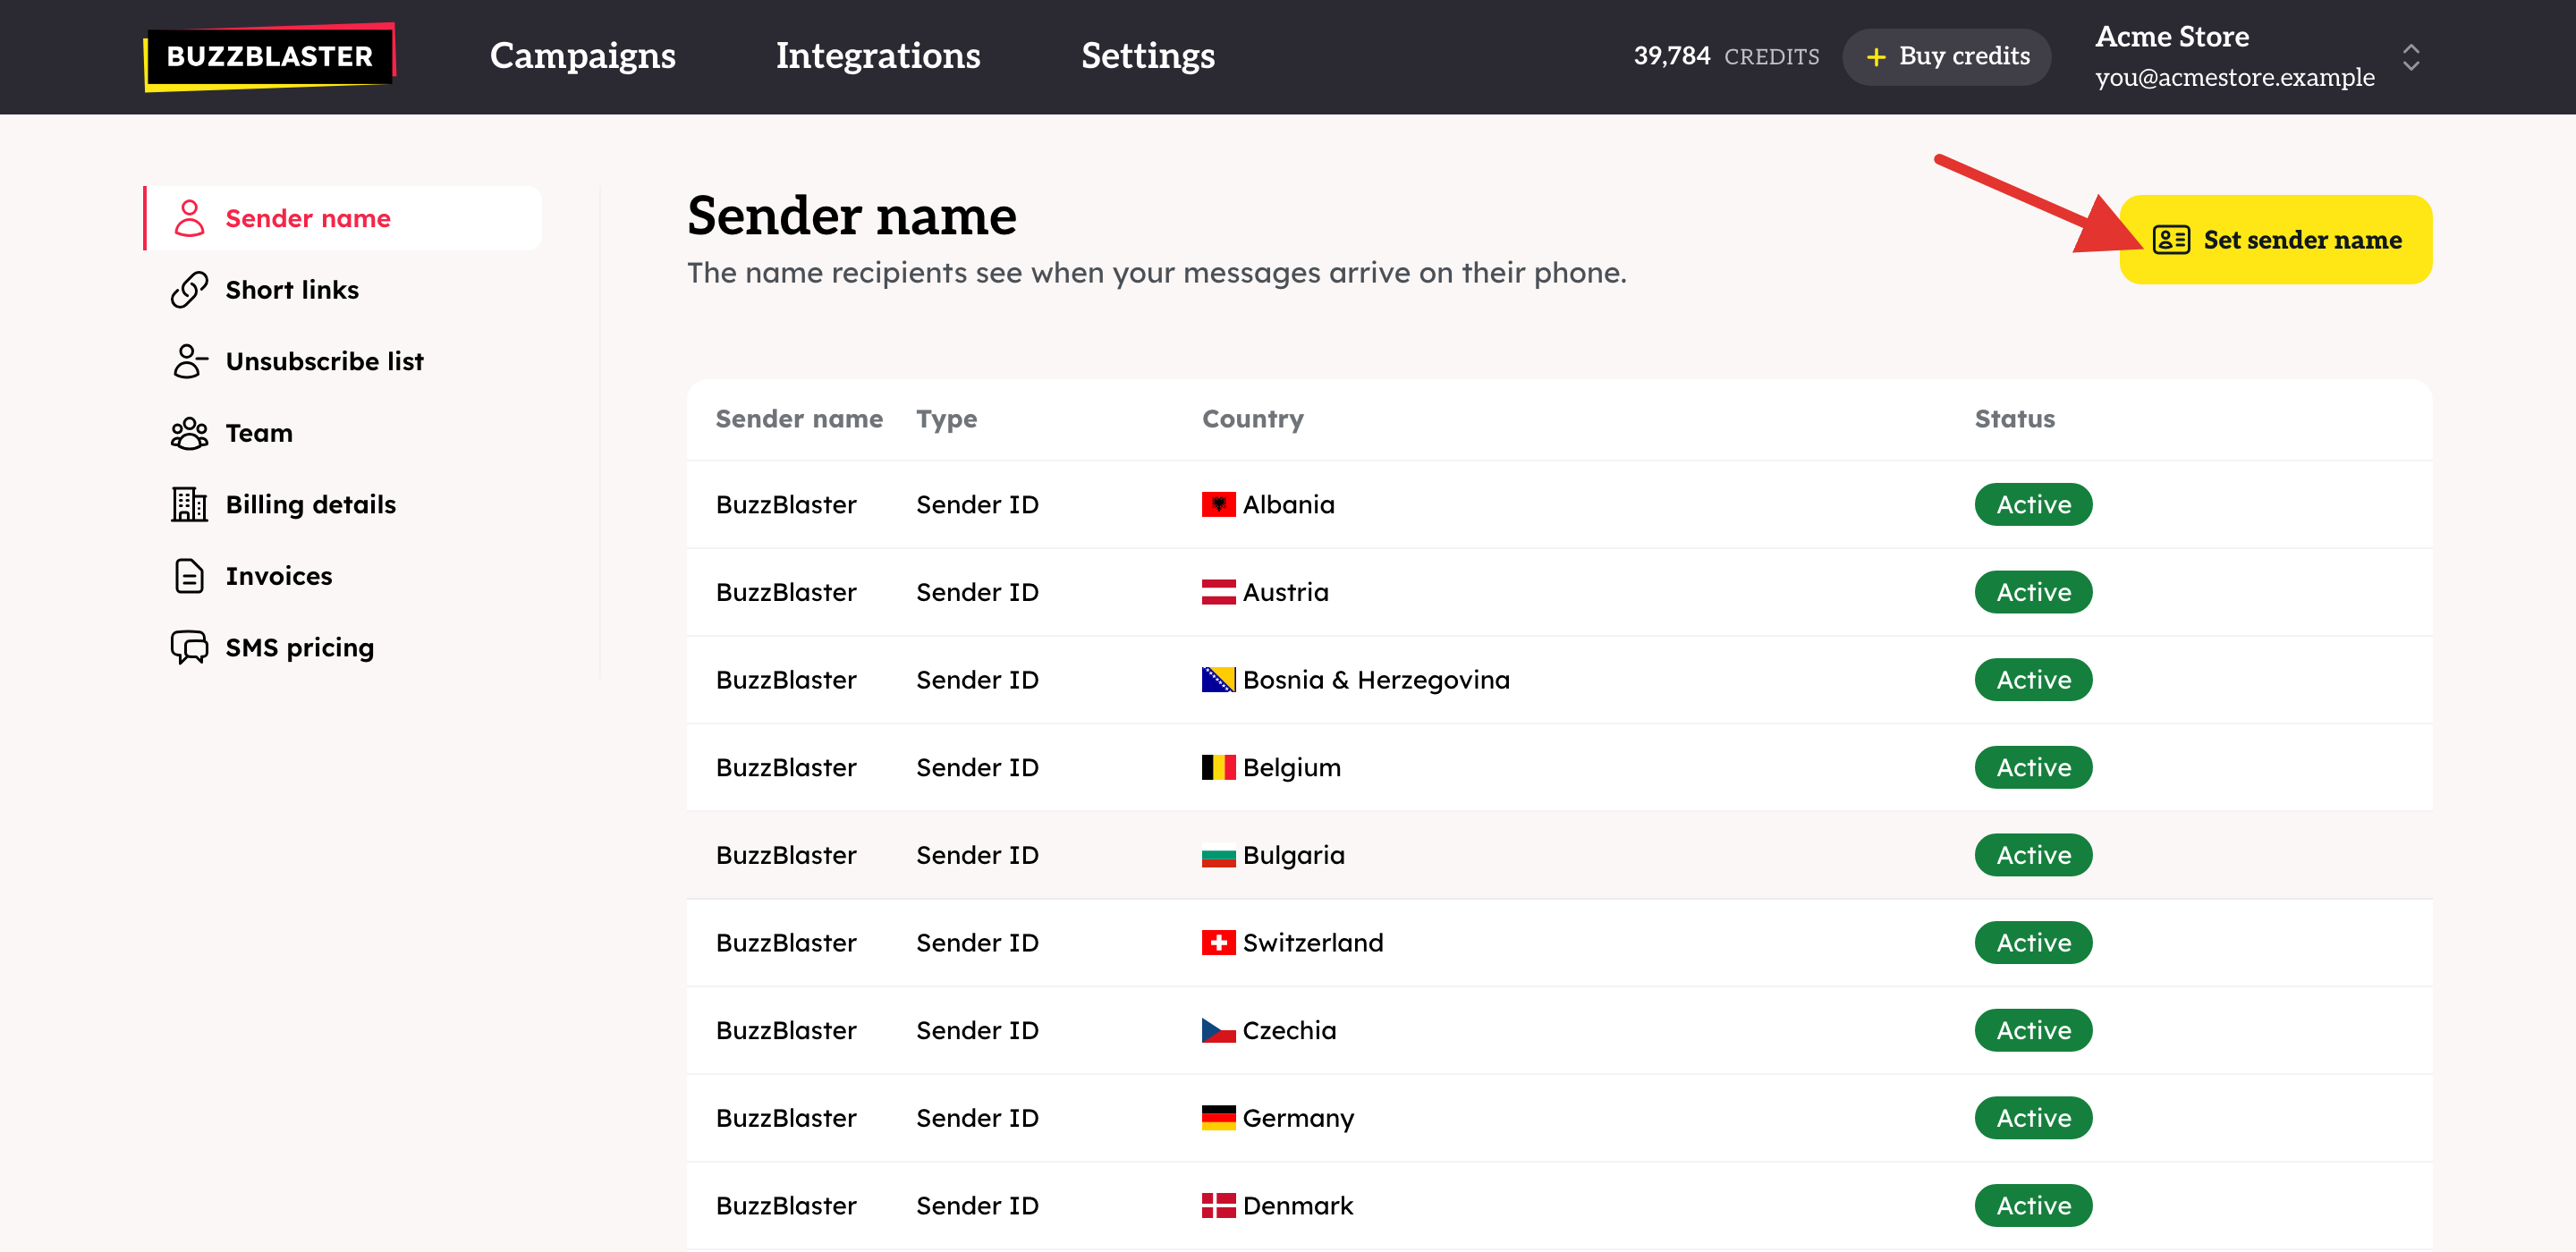Click the Denmark flag icon
The height and width of the screenshot is (1252, 2576).
(x=1218, y=1205)
